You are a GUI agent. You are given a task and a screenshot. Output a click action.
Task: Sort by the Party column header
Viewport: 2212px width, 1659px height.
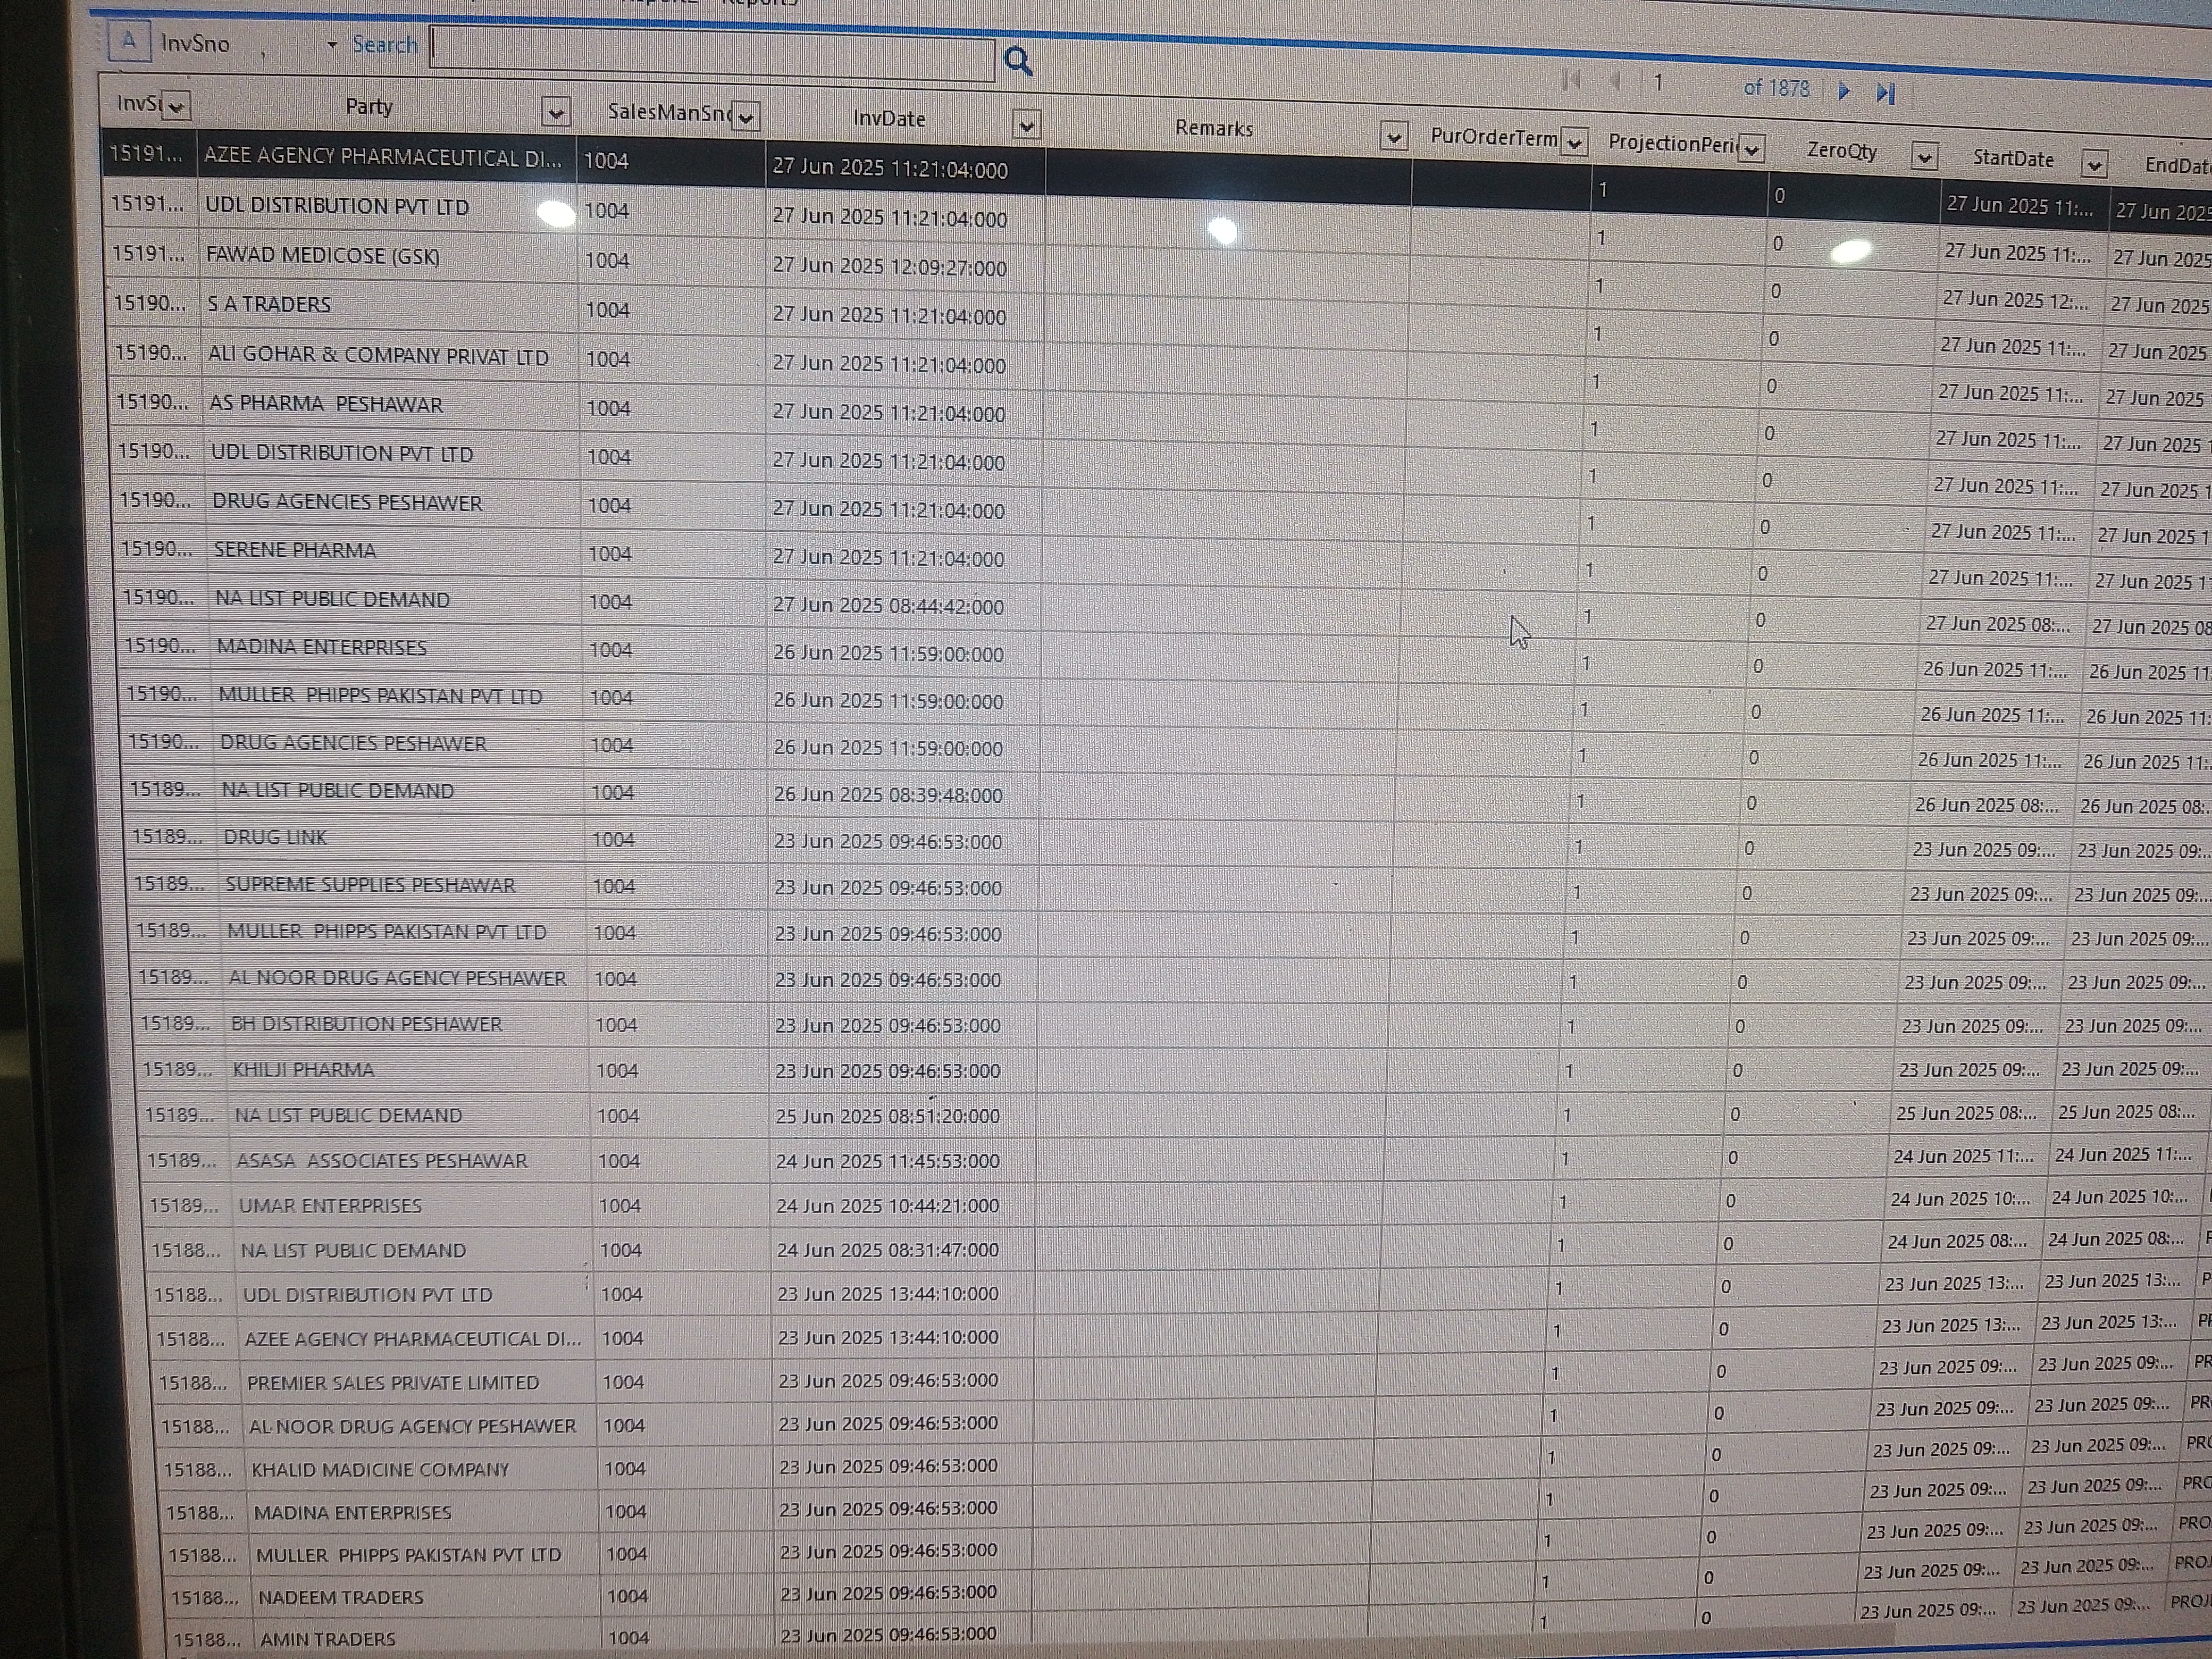click(x=369, y=107)
